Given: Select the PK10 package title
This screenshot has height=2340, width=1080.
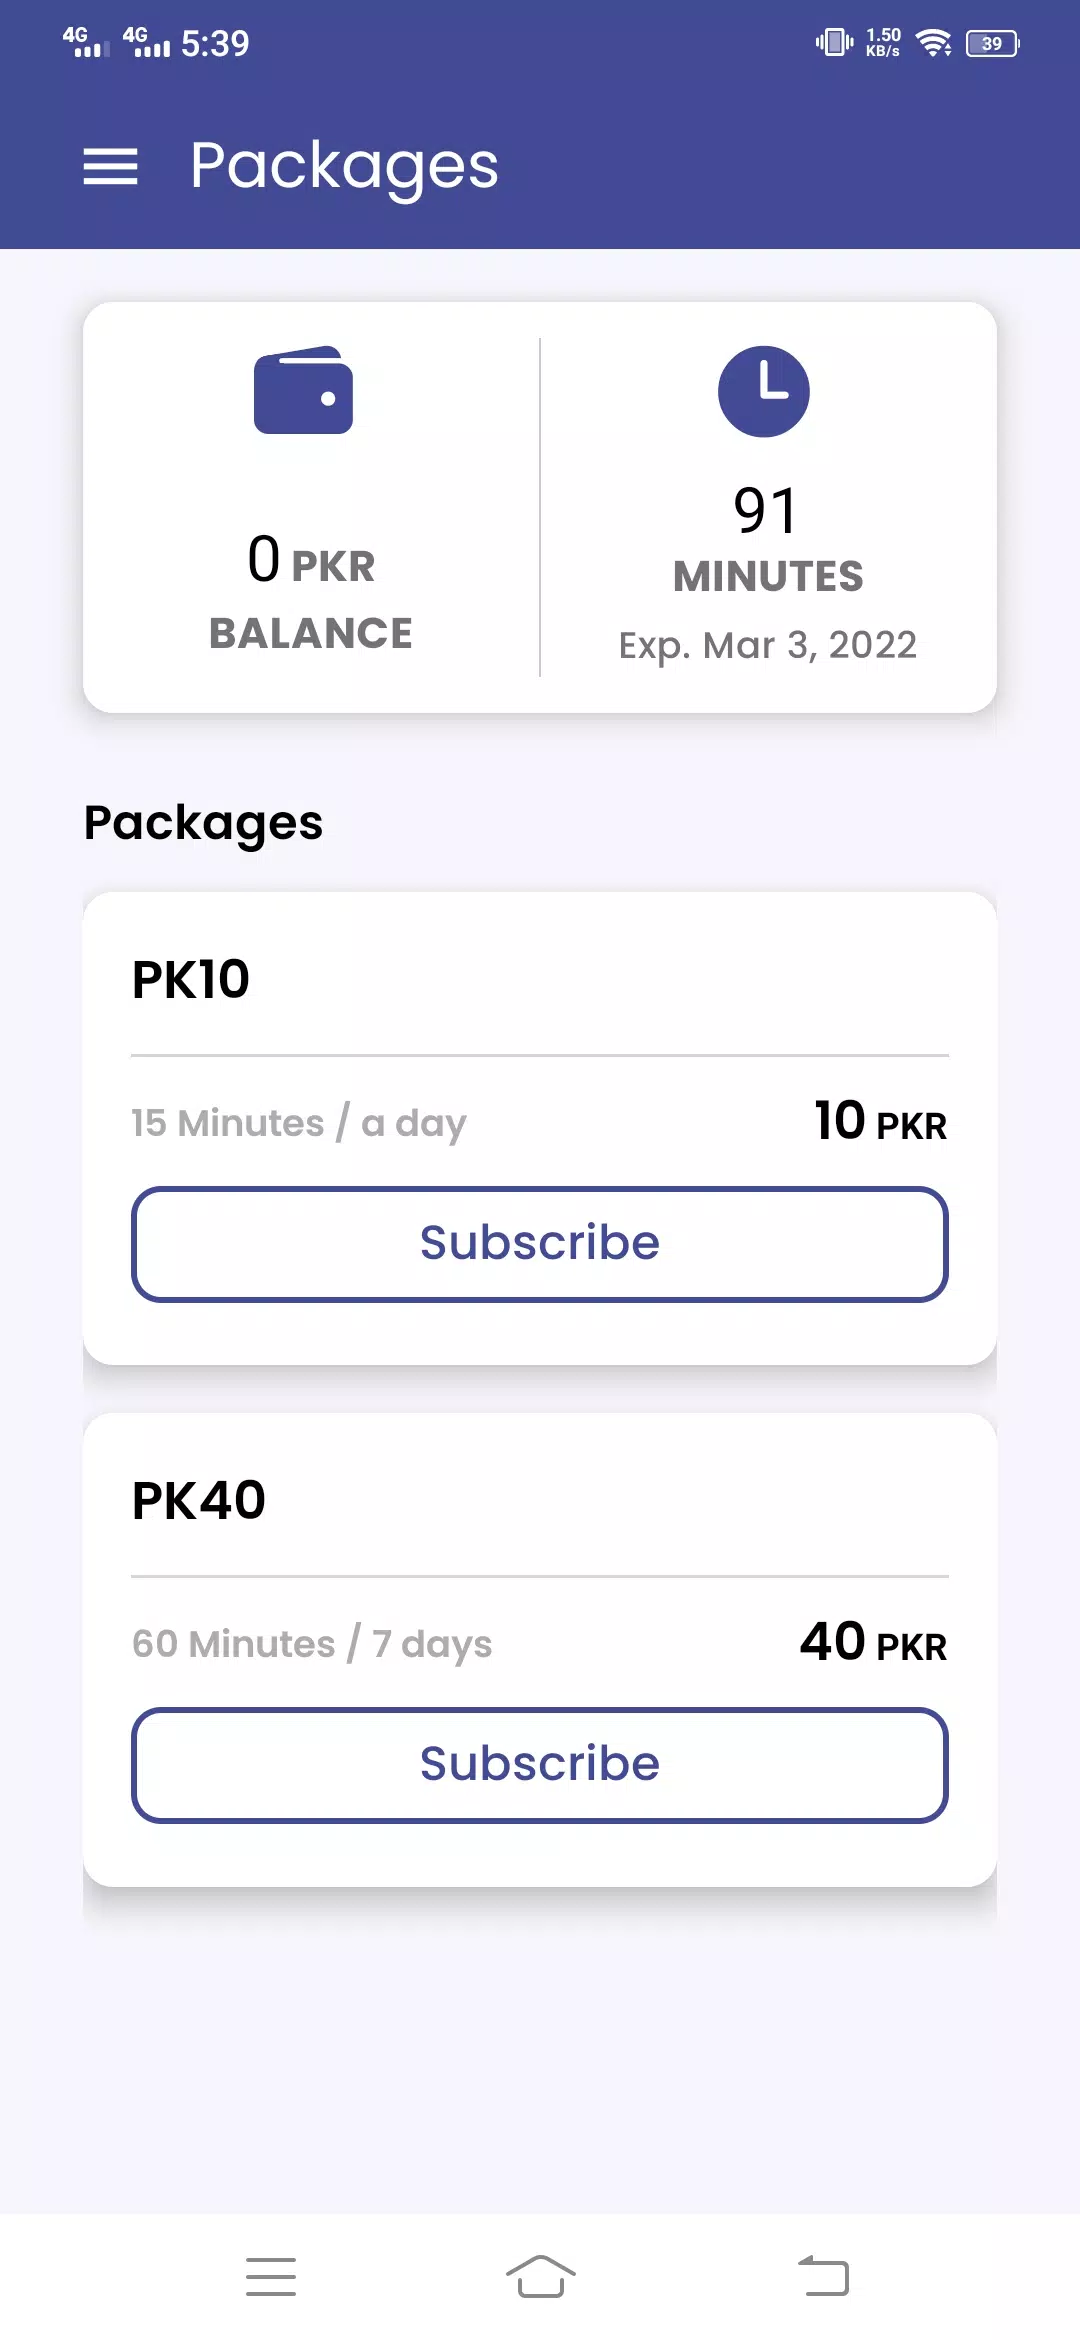Looking at the screenshot, I should click(x=191, y=979).
